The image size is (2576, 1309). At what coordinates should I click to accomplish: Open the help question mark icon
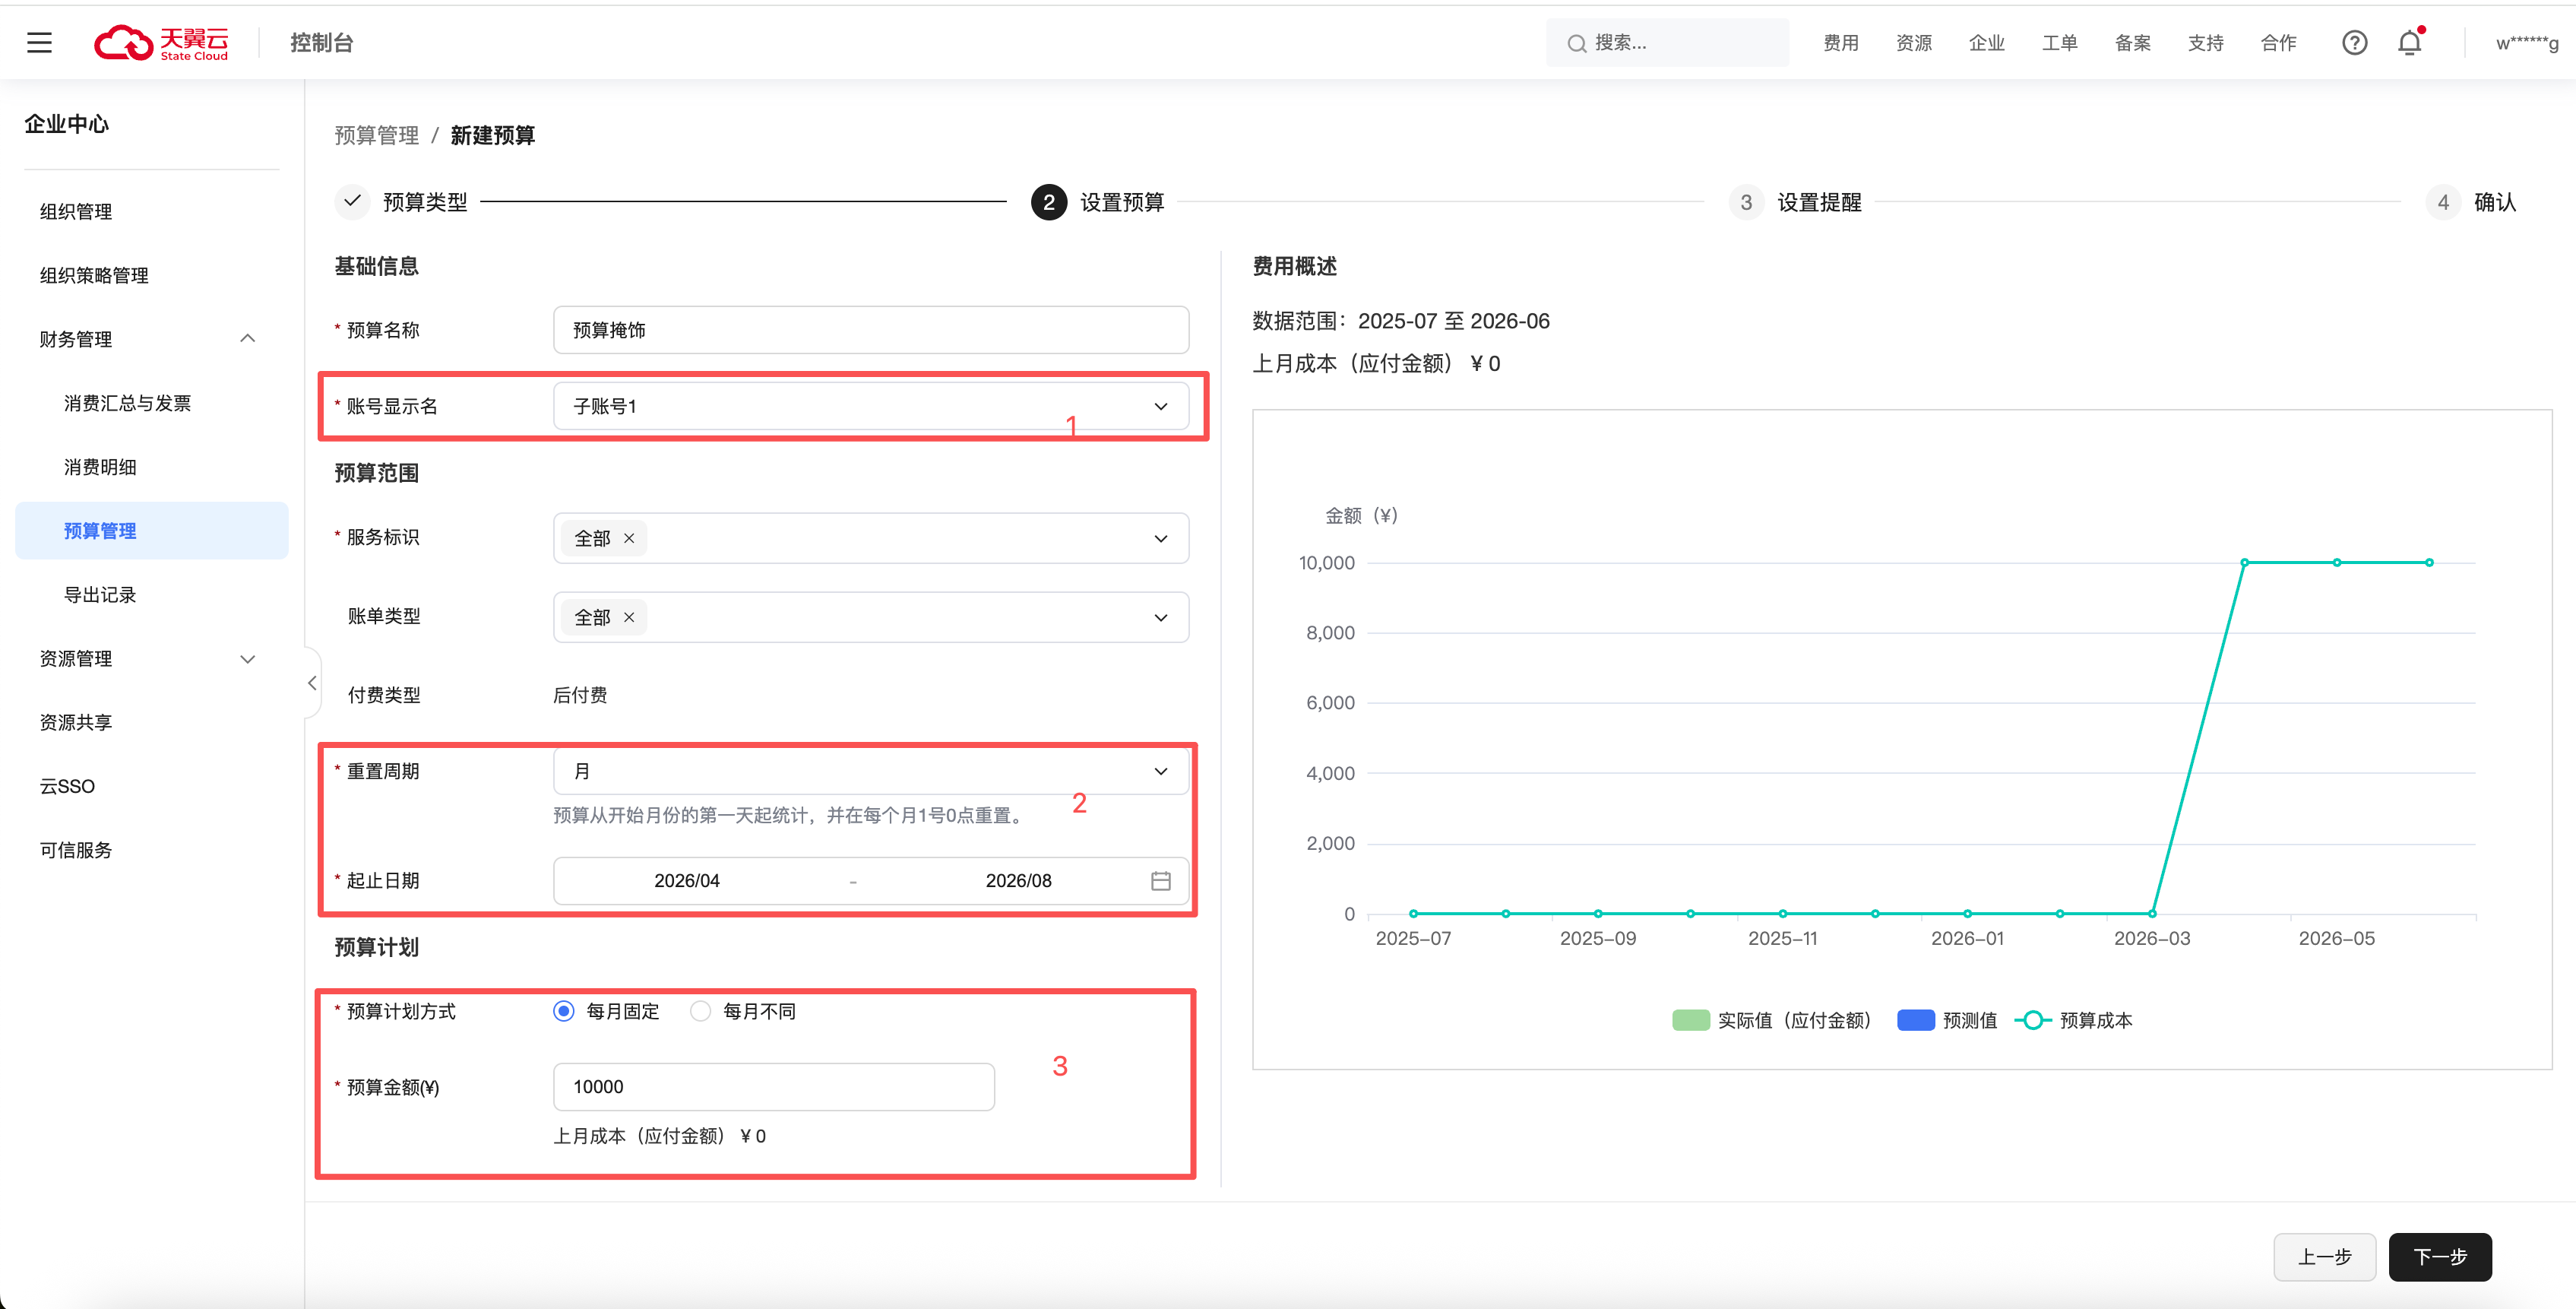tap(2354, 43)
